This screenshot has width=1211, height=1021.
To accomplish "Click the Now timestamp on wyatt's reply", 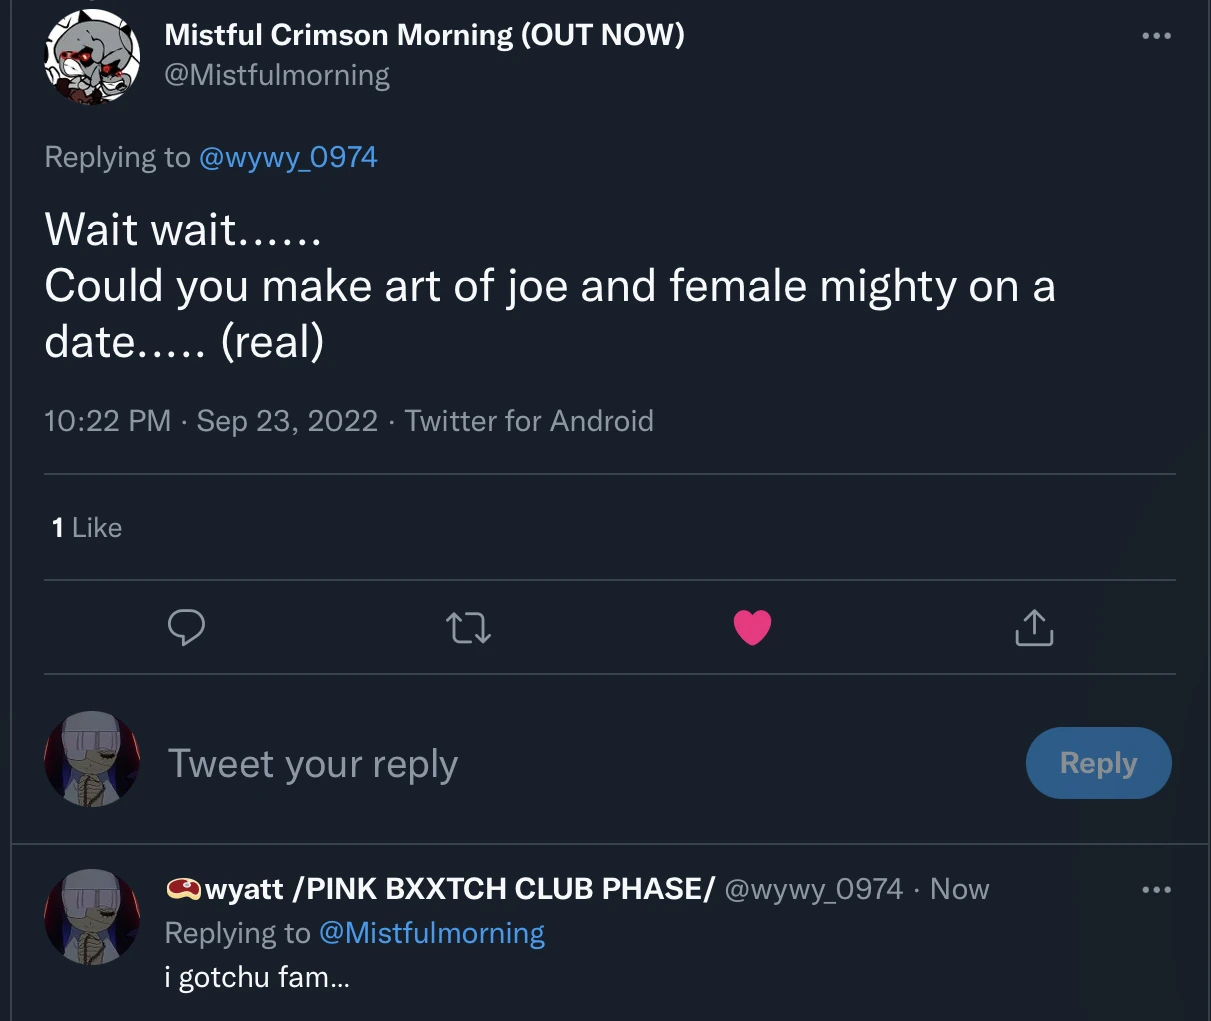I will [x=959, y=889].
